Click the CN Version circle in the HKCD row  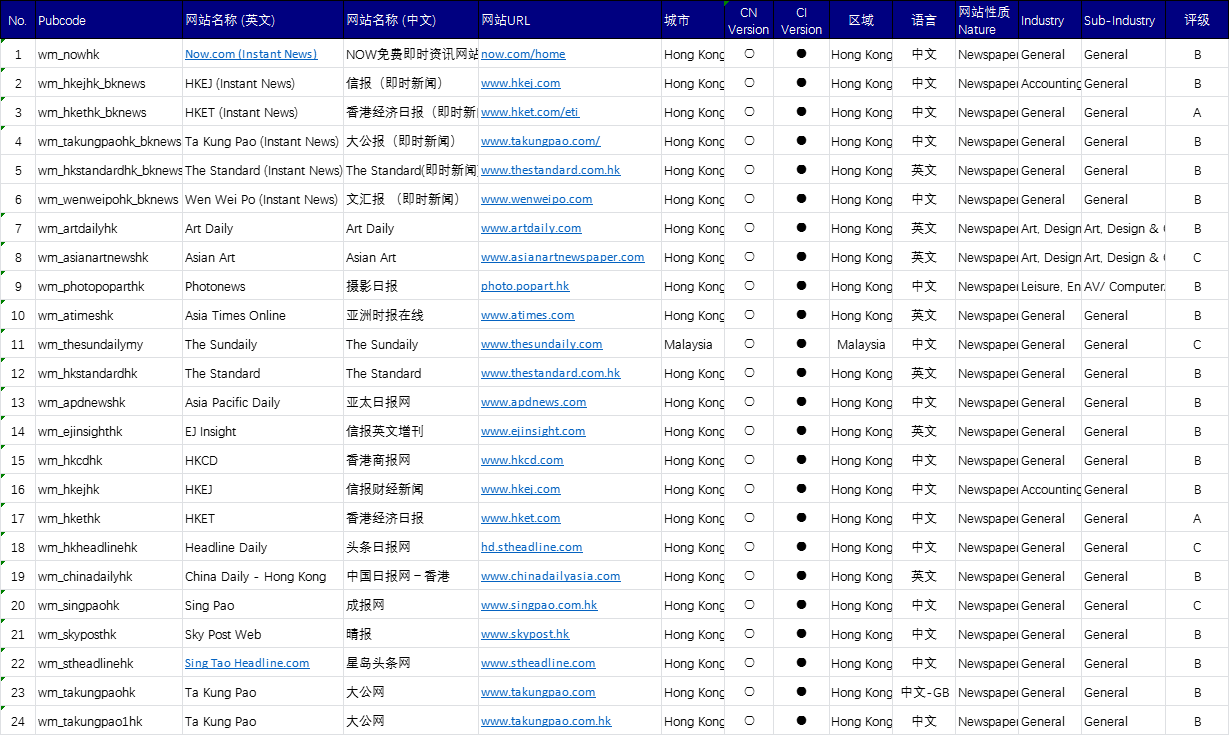click(749, 460)
